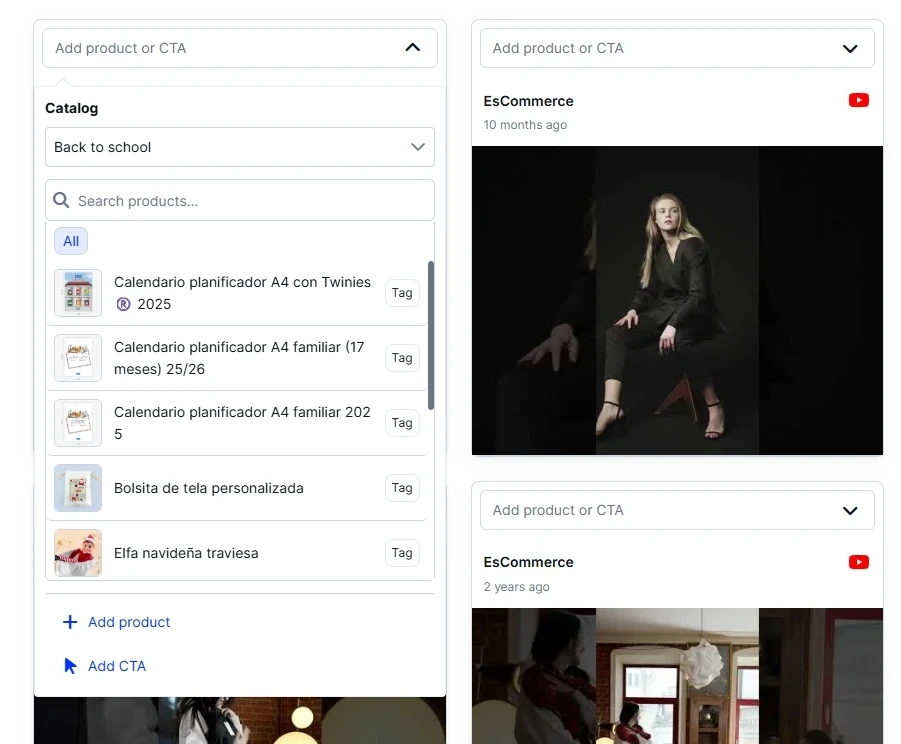Tag Calendario planificador A4 familiar (17 meses) 25/26
The width and height of the screenshot is (901, 744).
[402, 358]
